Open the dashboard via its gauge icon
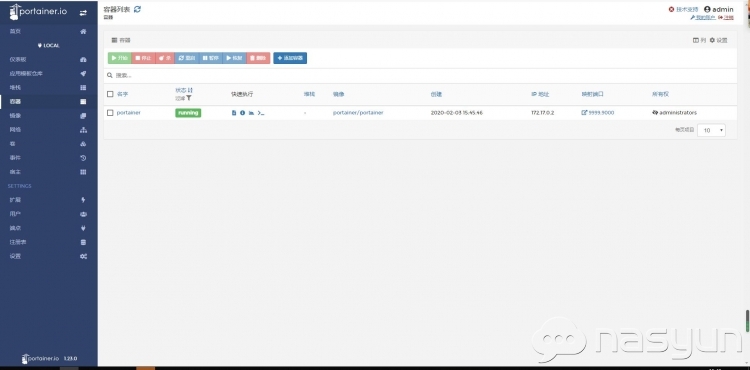The image size is (750, 370). pos(83,60)
